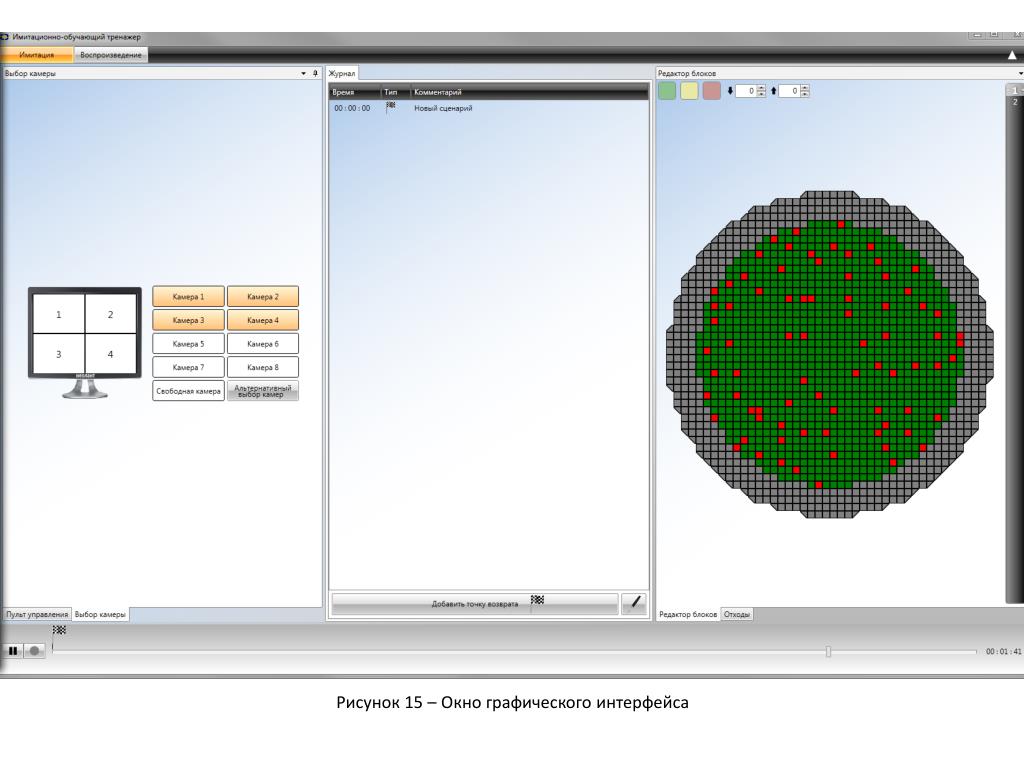Click the application icon in title bar
1024x768 pixels.
pyautogui.click(x=5, y=37)
